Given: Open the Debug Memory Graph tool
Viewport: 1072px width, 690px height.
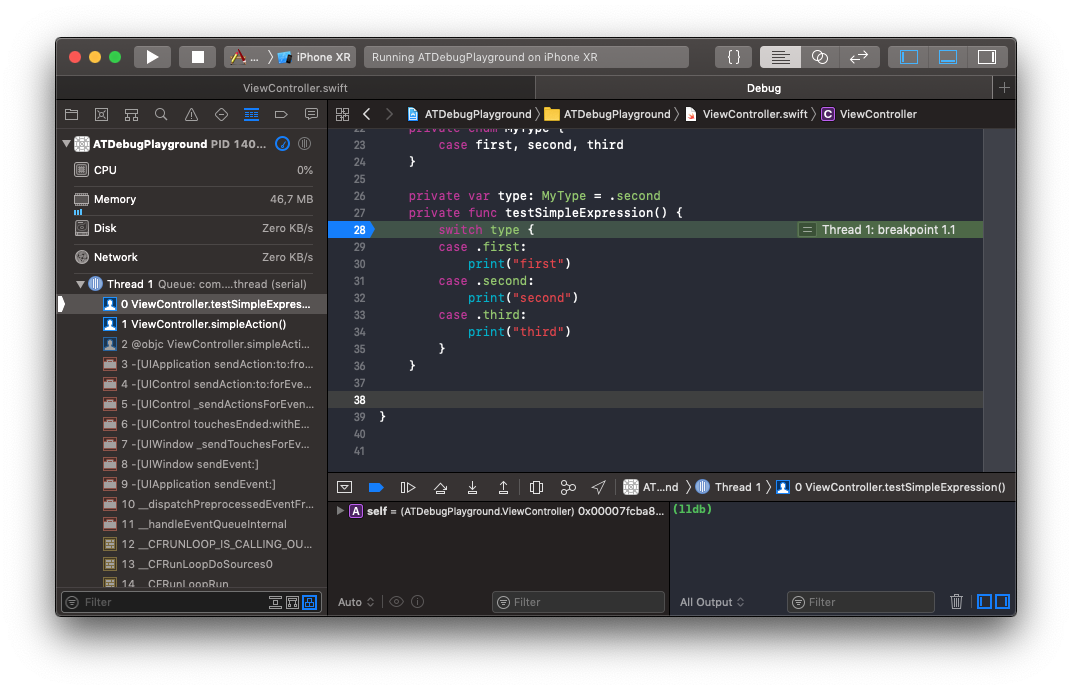Looking at the screenshot, I should point(568,487).
